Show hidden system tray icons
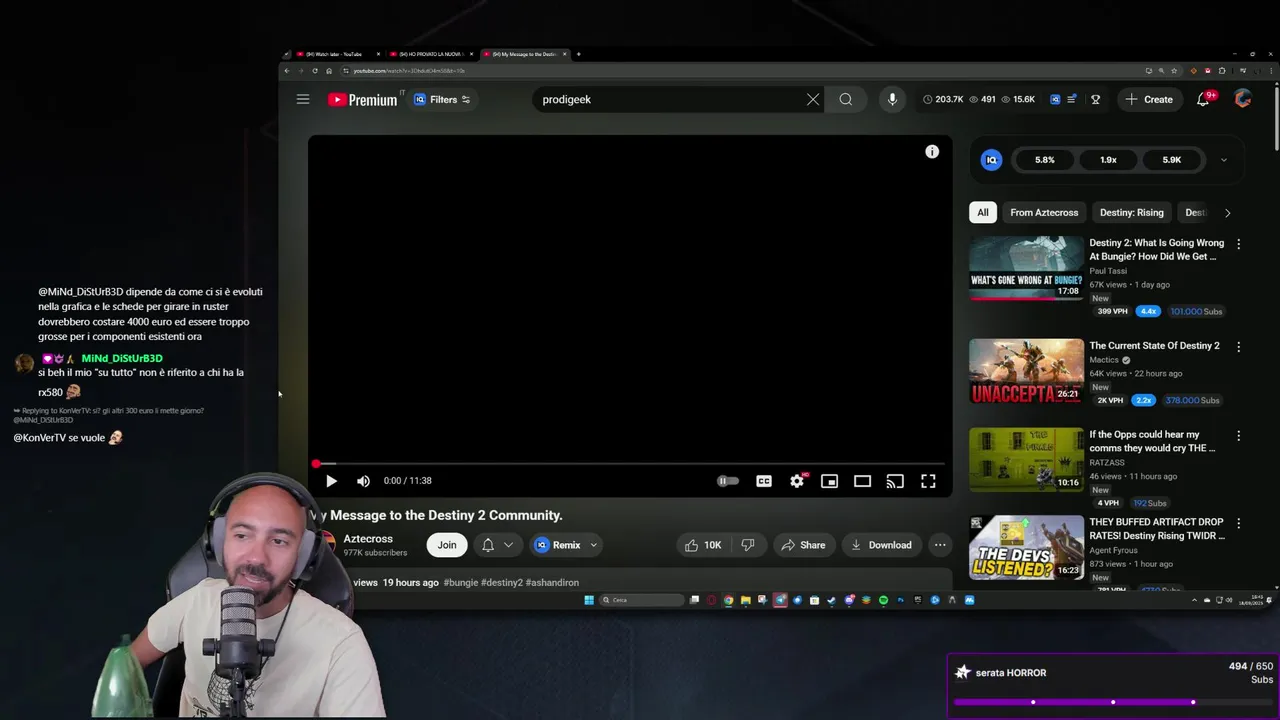The width and height of the screenshot is (1280, 720). point(1194,600)
